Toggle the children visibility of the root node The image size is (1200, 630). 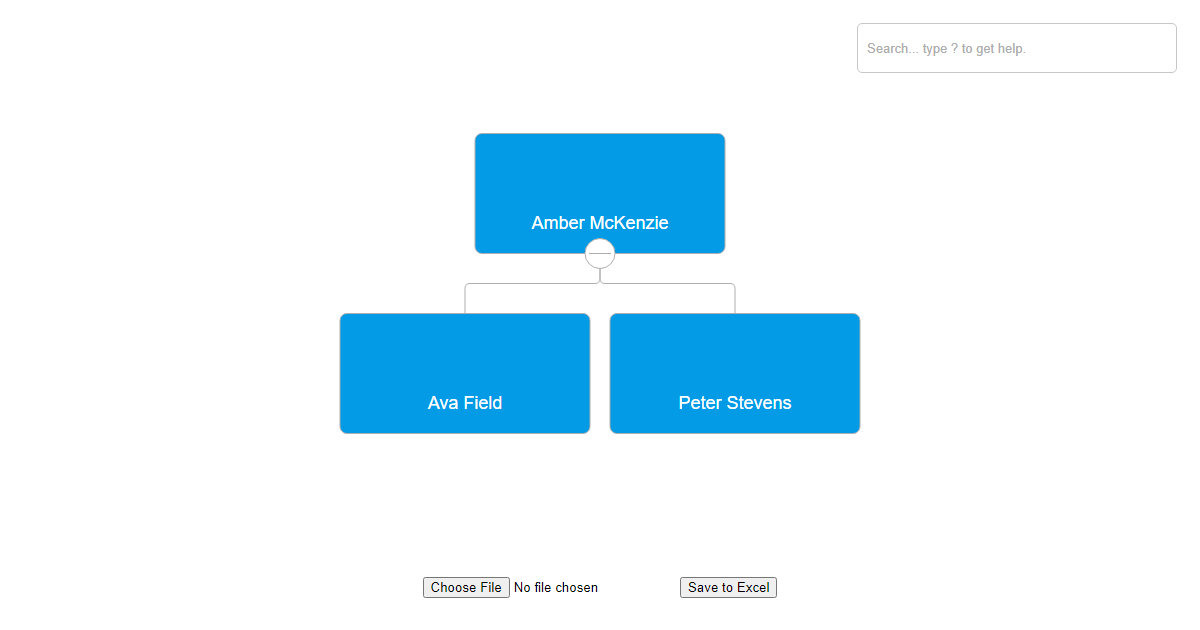click(x=599, y=254)
